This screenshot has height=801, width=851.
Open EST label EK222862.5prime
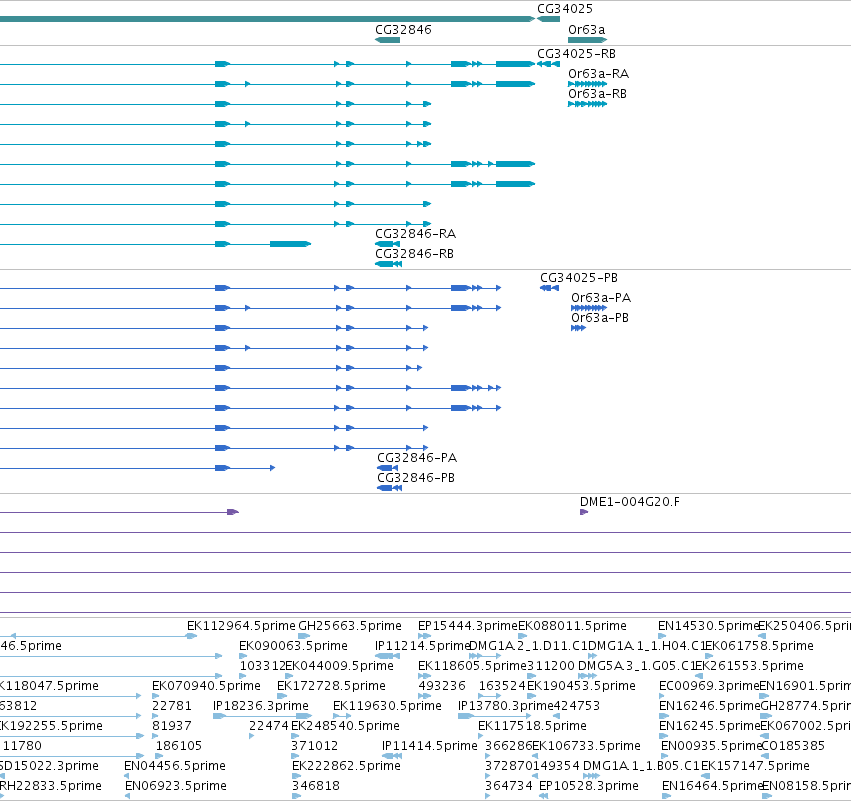[346, 766]
